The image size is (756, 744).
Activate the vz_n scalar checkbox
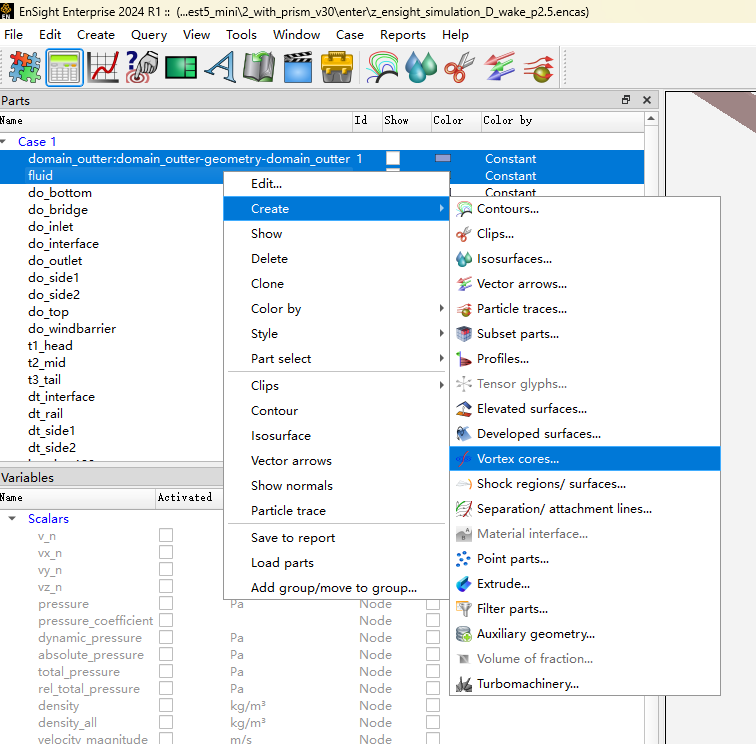[x=166, y=587]
